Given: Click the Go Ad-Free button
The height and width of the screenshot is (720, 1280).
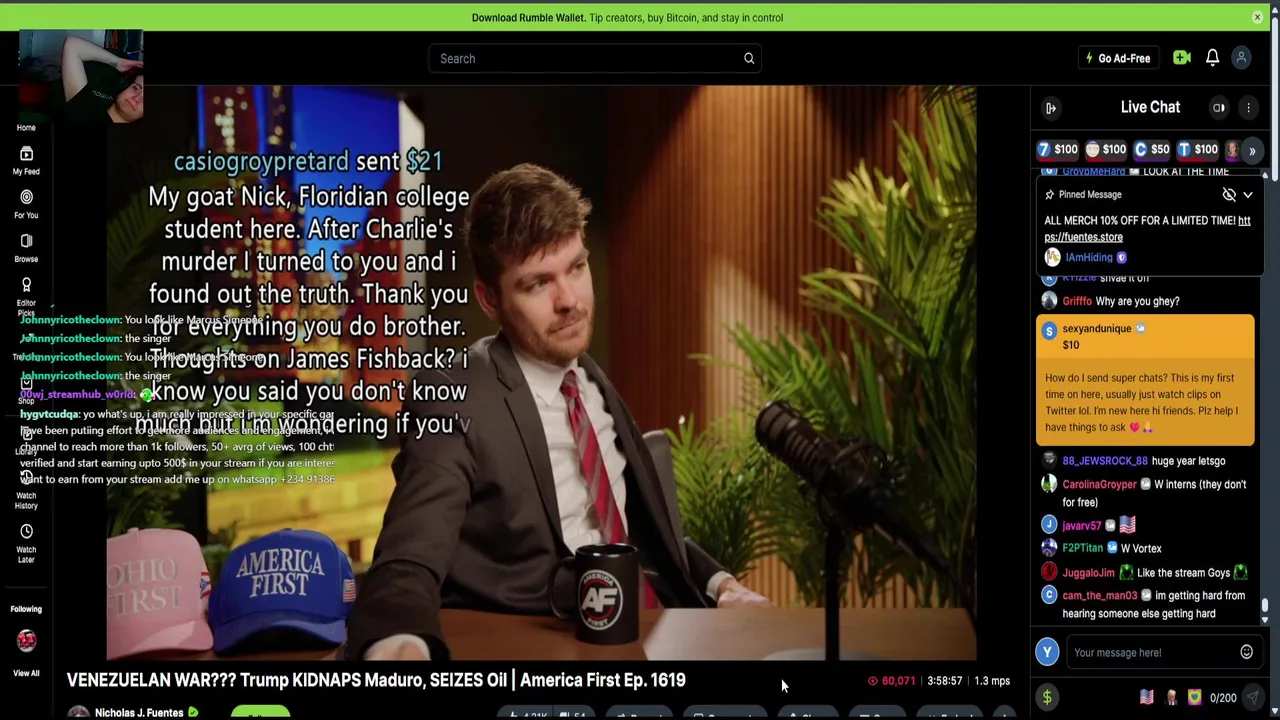Looking at the screenshot, I should [1119, 58].
